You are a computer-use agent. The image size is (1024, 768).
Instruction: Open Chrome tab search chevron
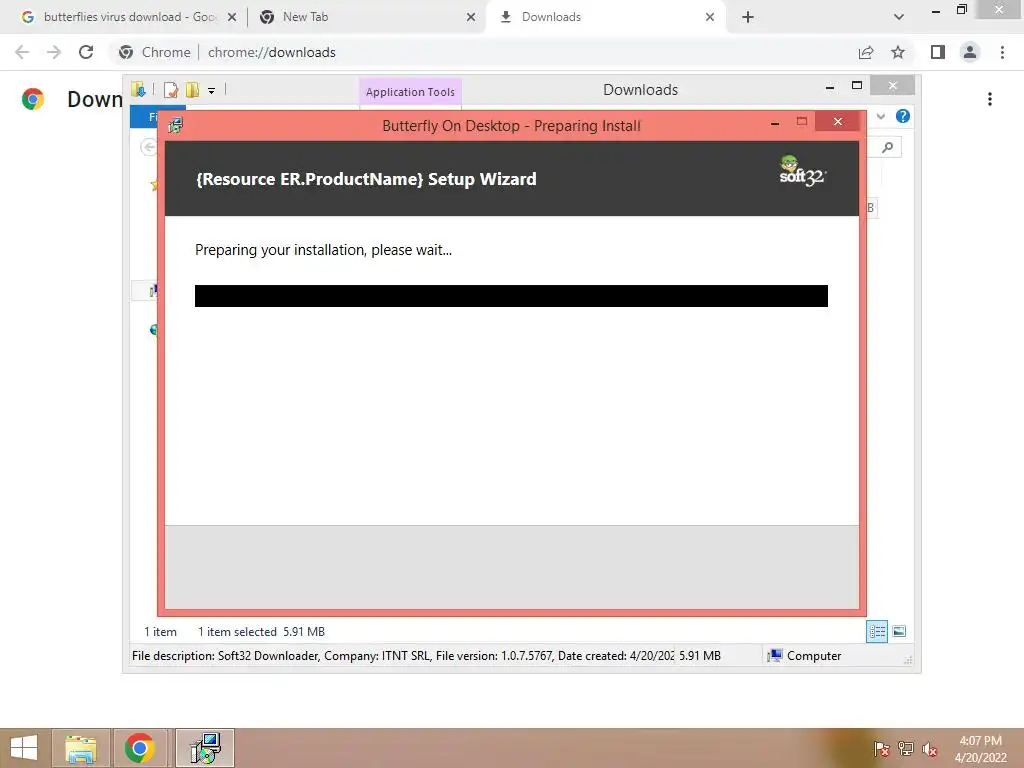pos(899,18)
